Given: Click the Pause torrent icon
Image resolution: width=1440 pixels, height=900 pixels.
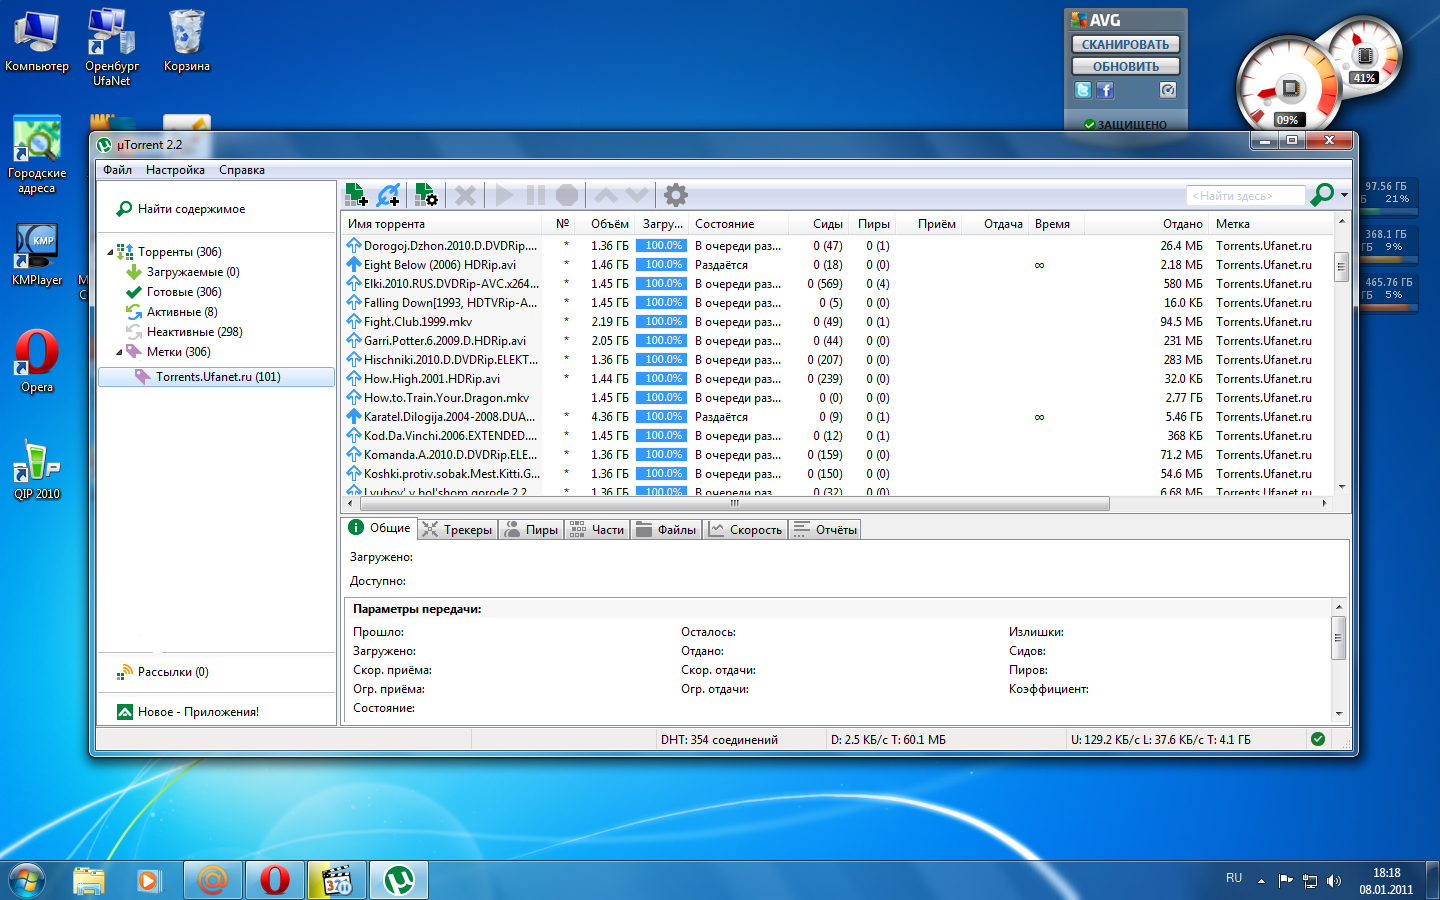Looking at the screenshot, I should pyautogui.click(x=536, y=195).
